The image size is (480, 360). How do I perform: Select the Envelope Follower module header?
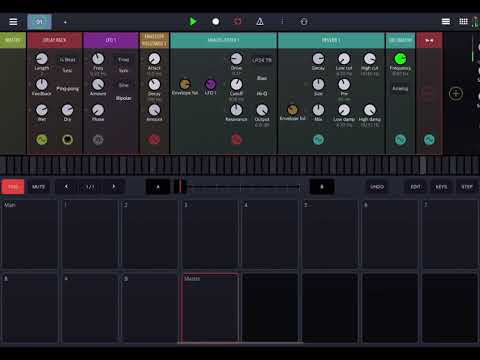154,40
